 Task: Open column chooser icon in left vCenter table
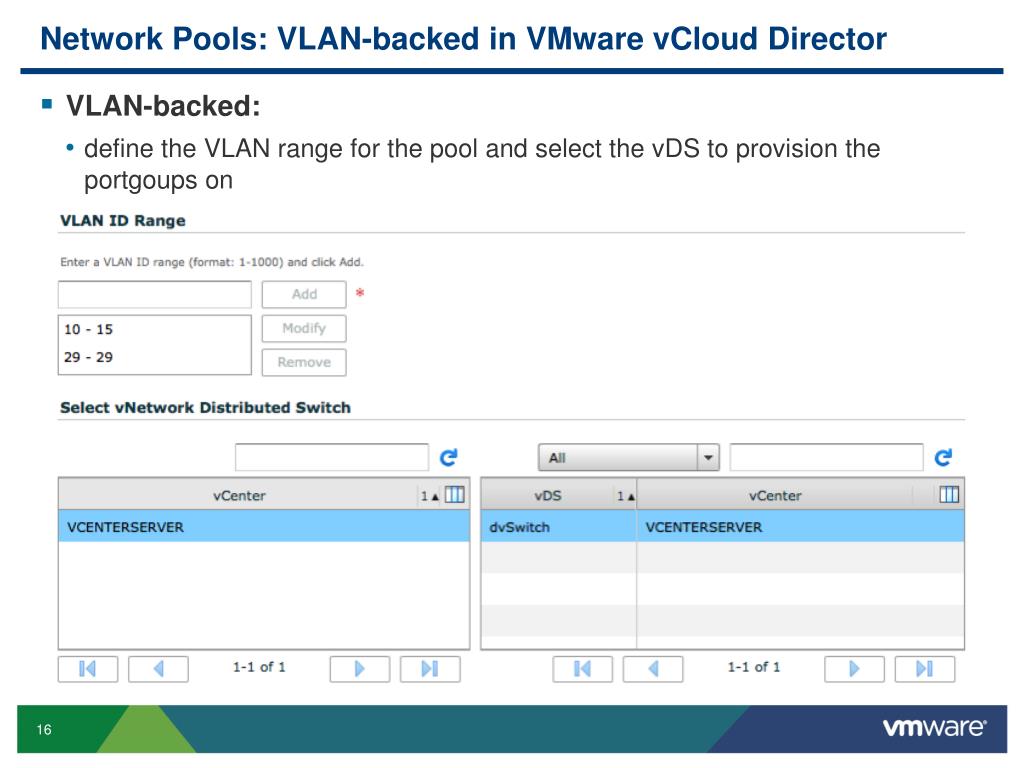point(455,495)
